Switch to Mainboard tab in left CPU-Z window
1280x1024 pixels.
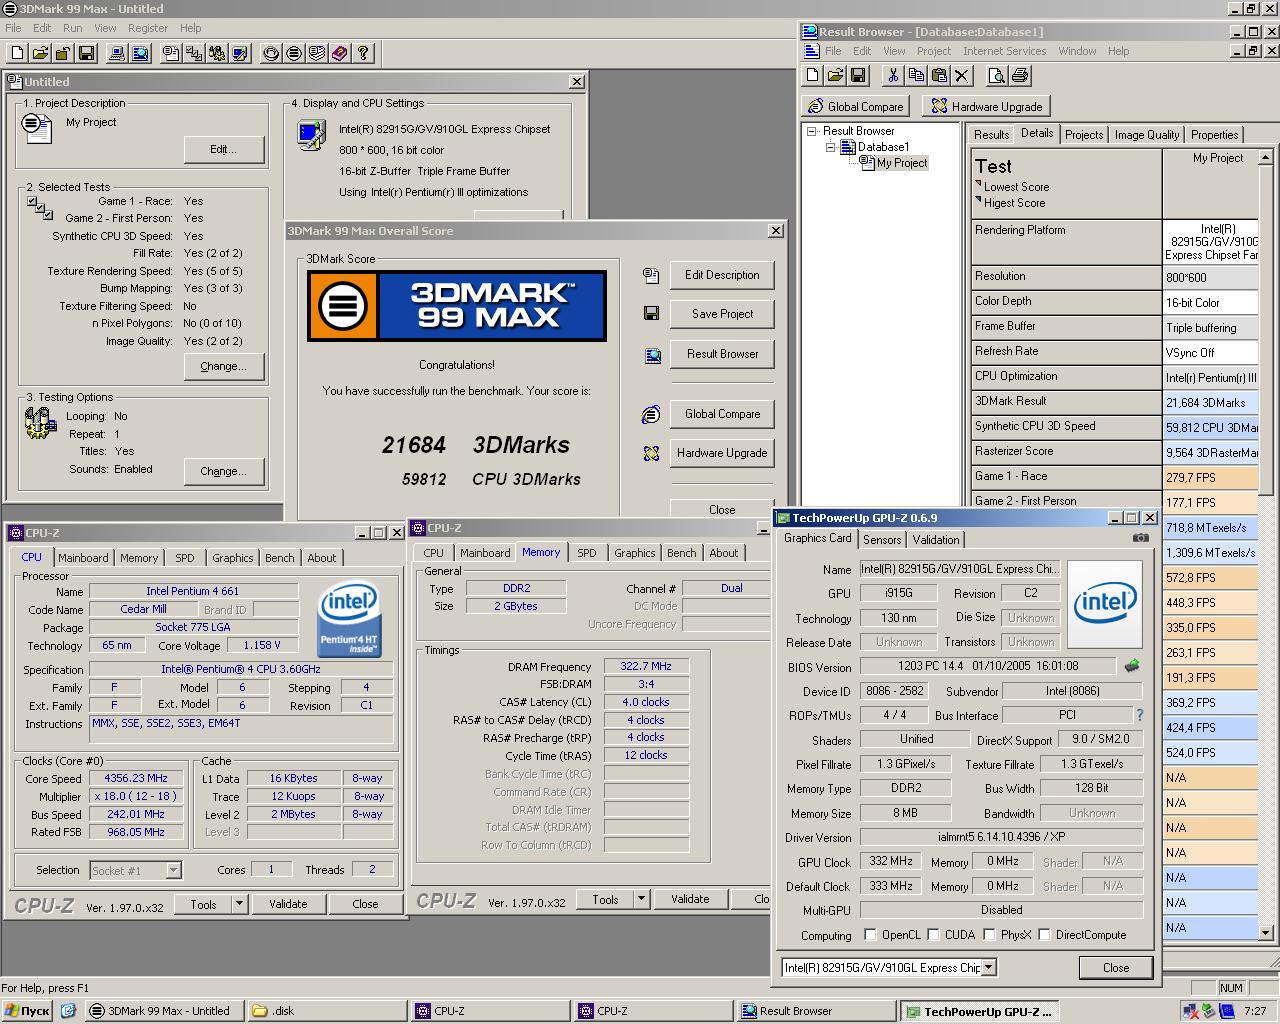[83, 558]
